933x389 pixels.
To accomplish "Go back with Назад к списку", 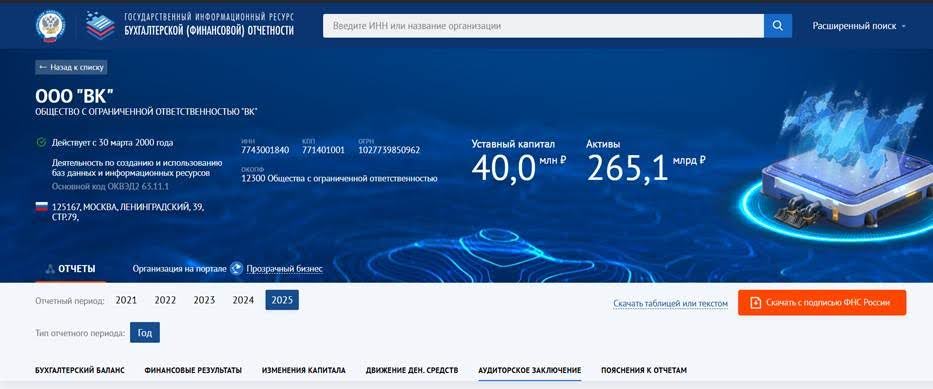I will tap(71, 68).
